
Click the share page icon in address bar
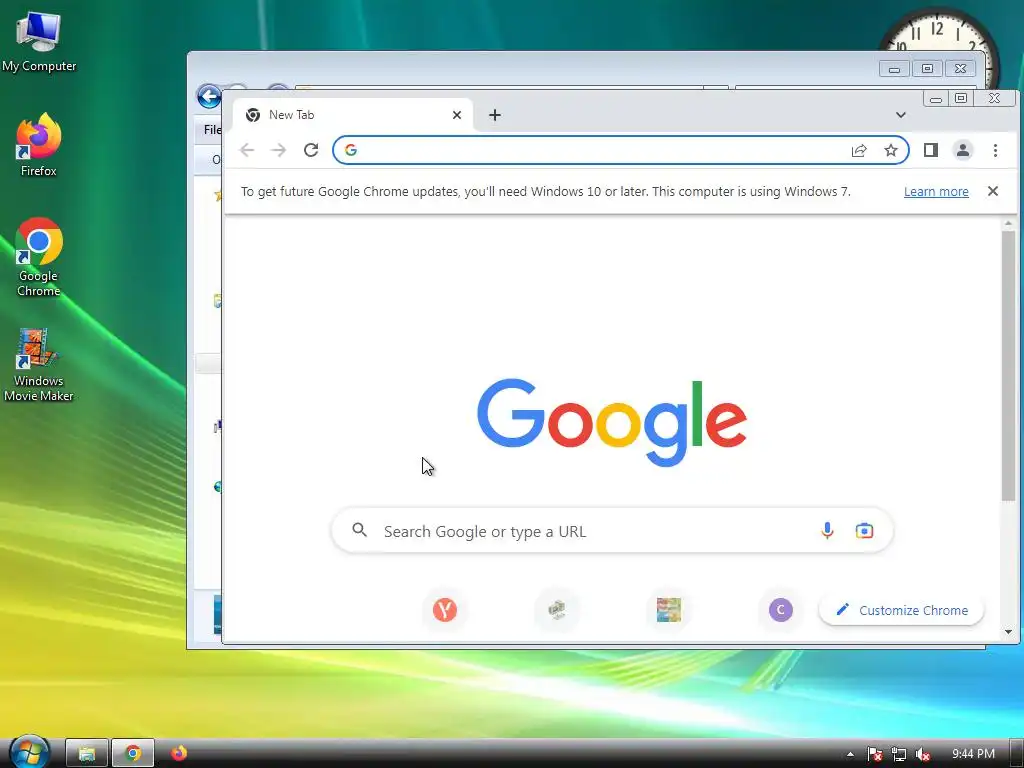pyautogui.click(x=859, y=151)
